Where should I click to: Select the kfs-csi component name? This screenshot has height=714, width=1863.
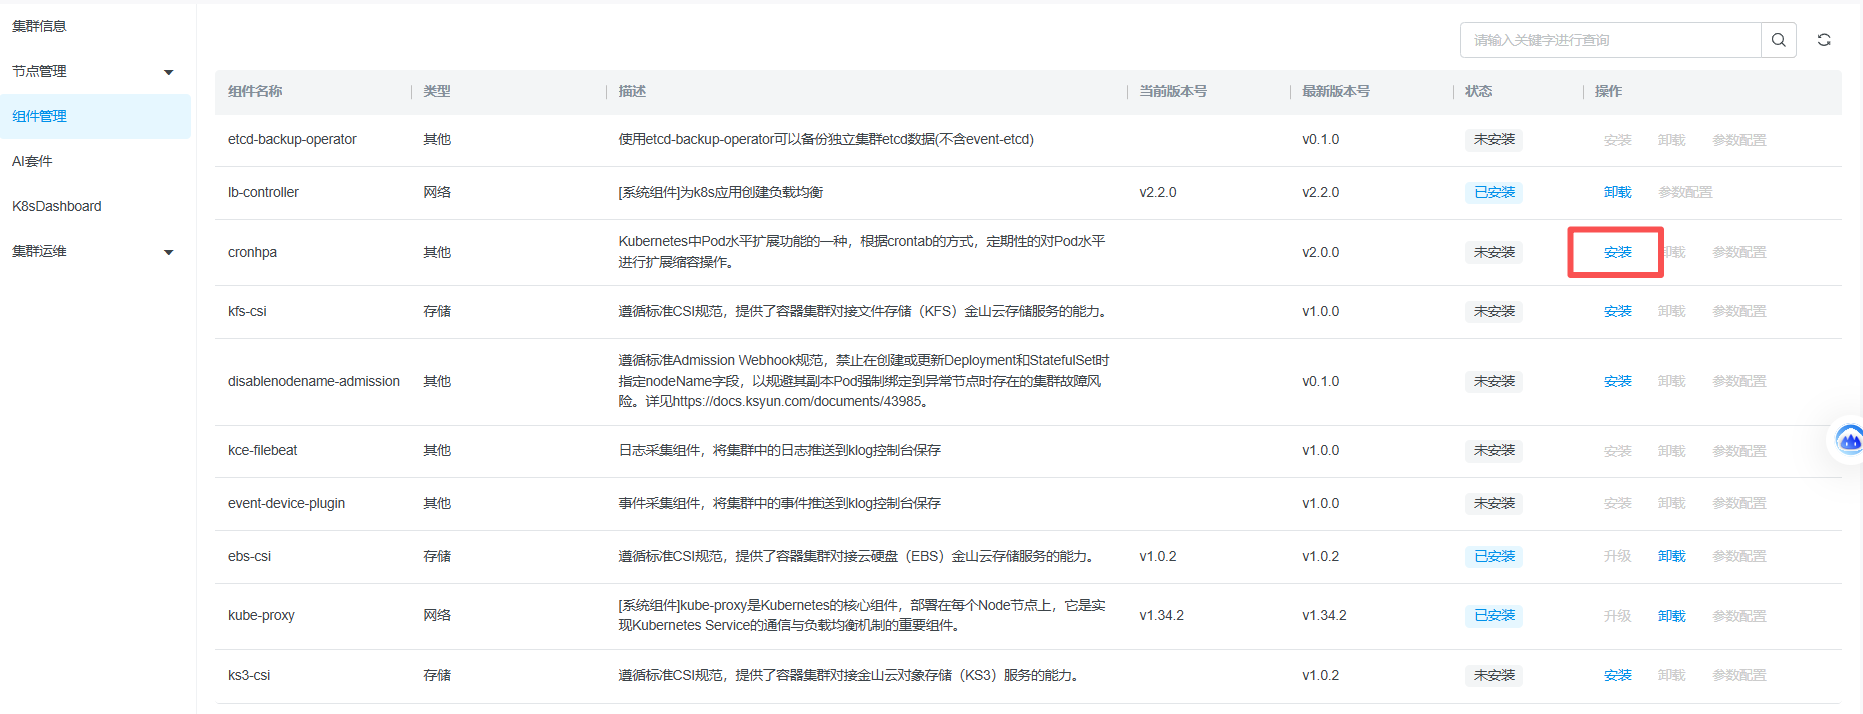click(247, 311)
